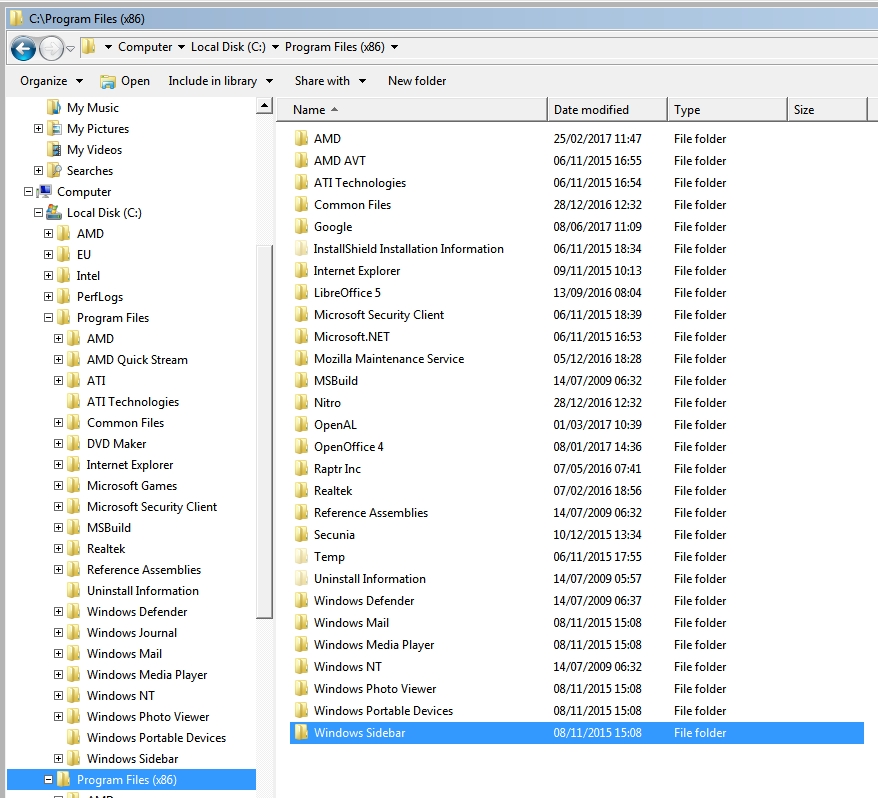Open dropdown arrow after Computer in address bar
Screen dimensions: 878x798
pyautogui.click(x=181, y=47)
